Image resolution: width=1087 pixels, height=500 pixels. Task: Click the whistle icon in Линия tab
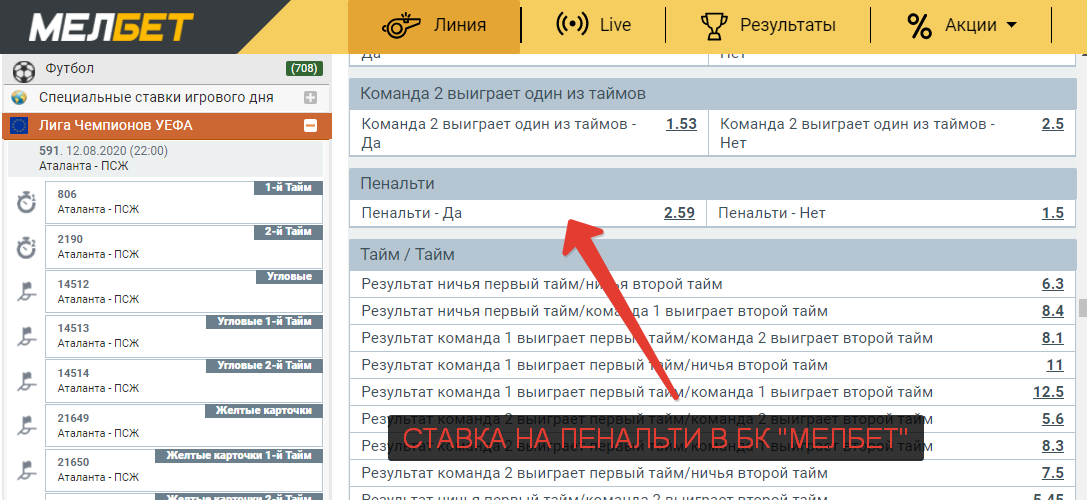[402, 26]
